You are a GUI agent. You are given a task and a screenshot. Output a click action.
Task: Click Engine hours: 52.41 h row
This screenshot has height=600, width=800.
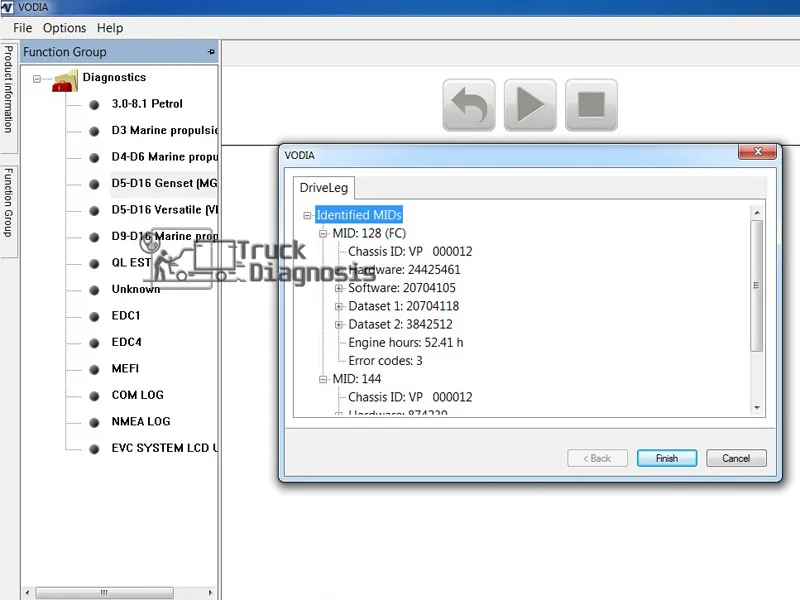tap(406, 343)
